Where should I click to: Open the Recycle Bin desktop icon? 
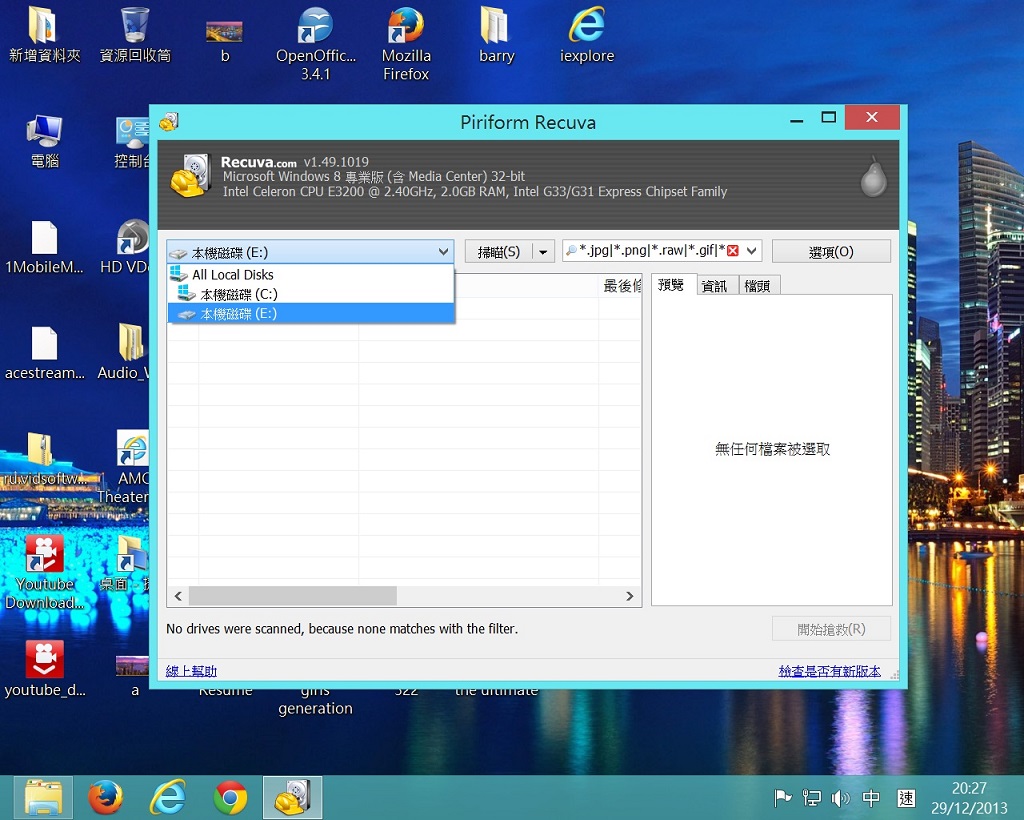click(x=135, y=35)
